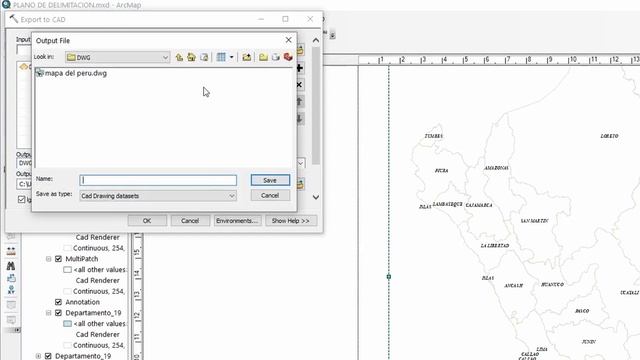Click Export to CAD vertical scrollbar thumb

(x=316, y=106)
